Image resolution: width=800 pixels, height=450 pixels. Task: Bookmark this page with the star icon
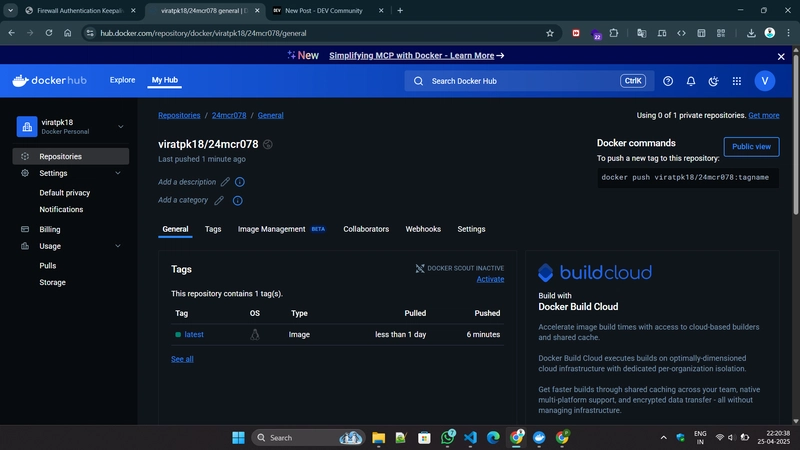(549, 33)
